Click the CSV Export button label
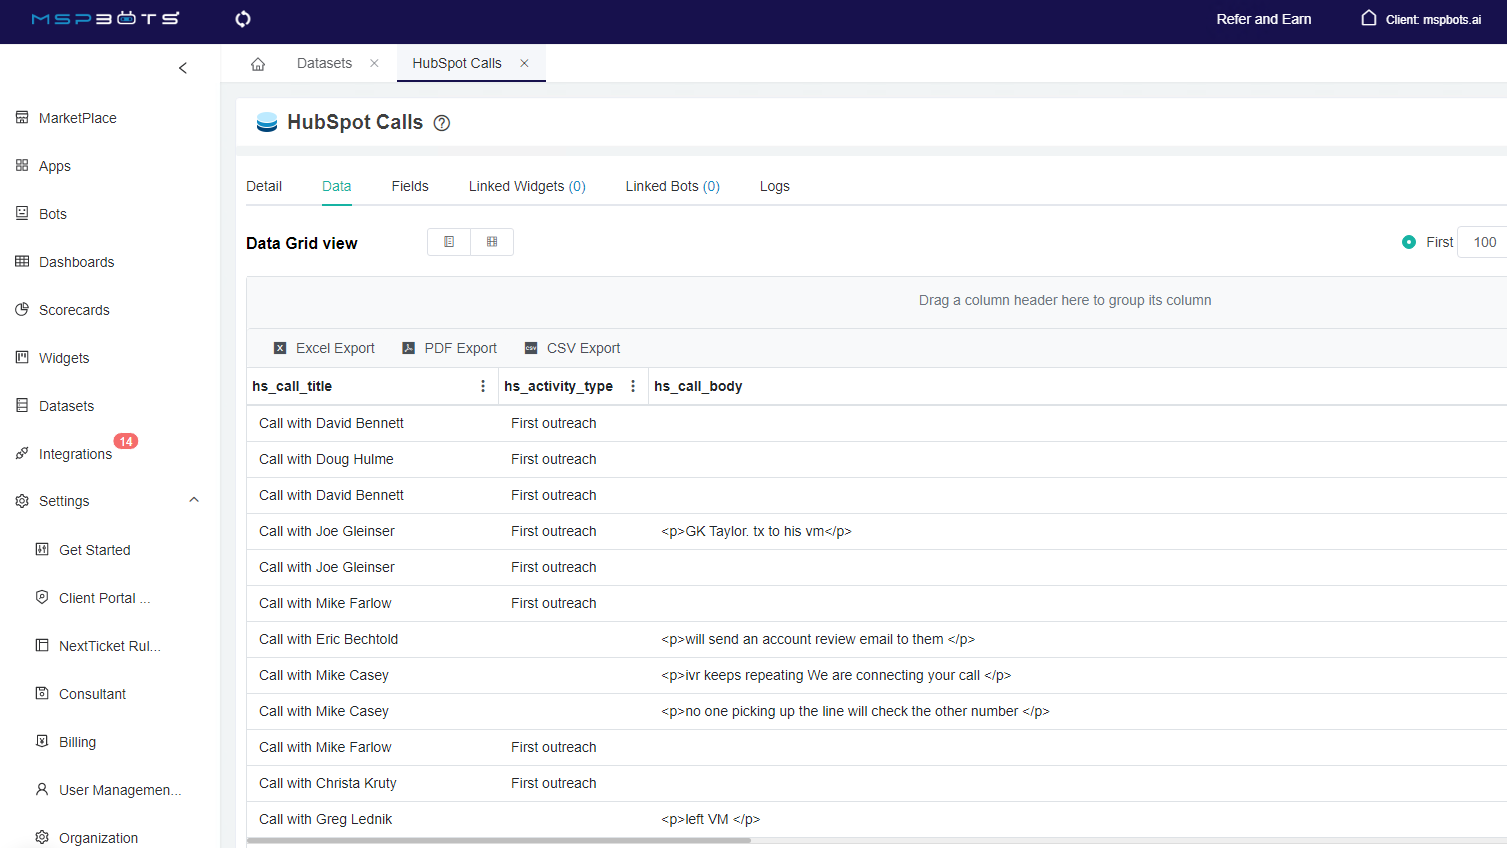Viewport: 1507px width, 848px height. (x=584, y=348)
